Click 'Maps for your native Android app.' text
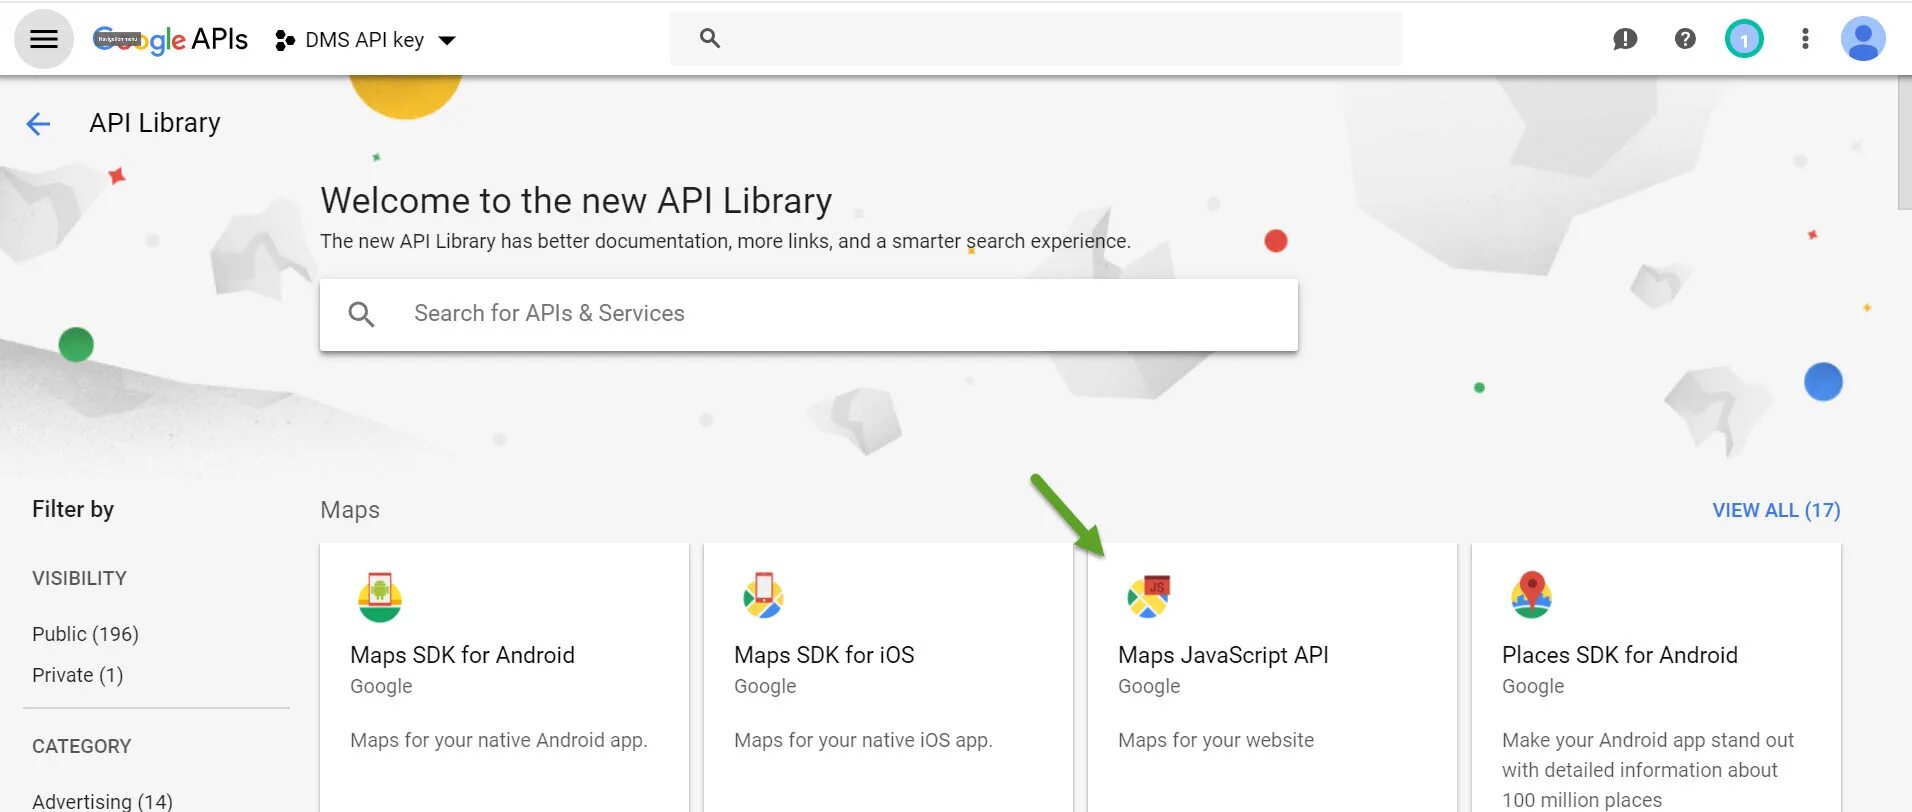The height and width of the screenshot is (812, 1912). (x=499, y=740)
